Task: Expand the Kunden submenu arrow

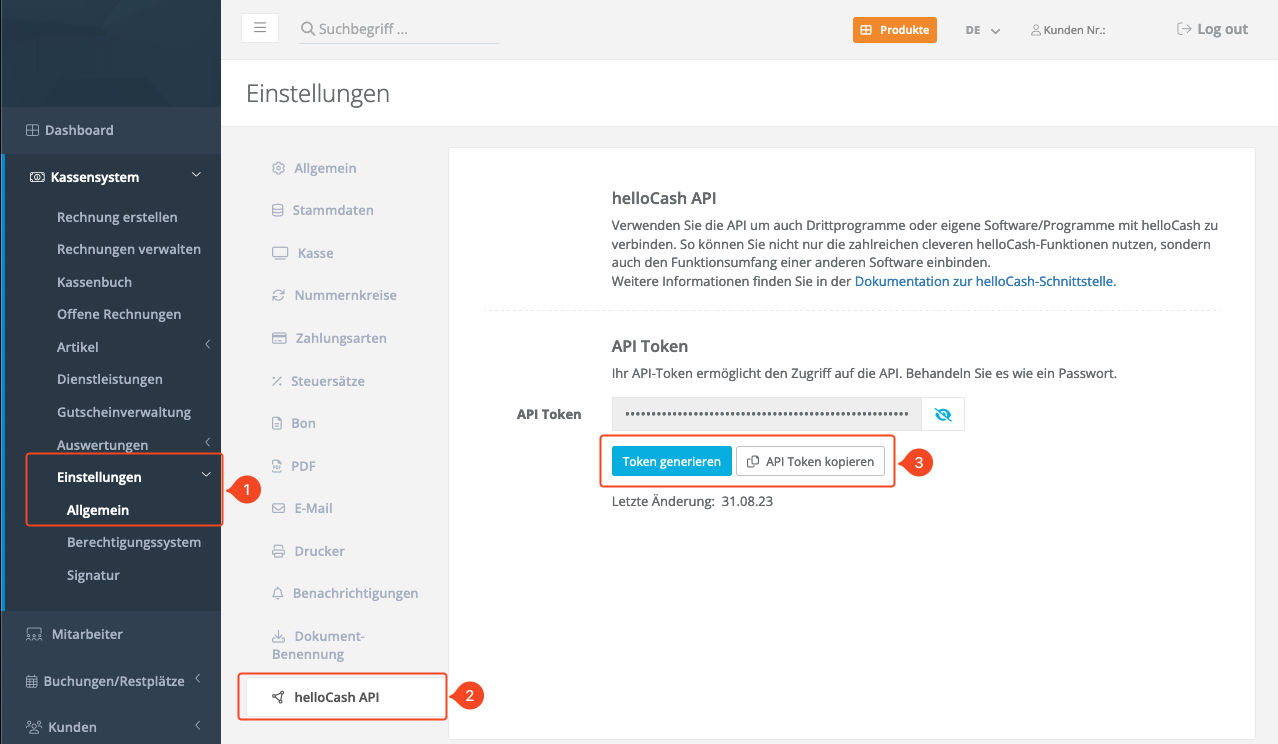Action: (x=197, y=725)
